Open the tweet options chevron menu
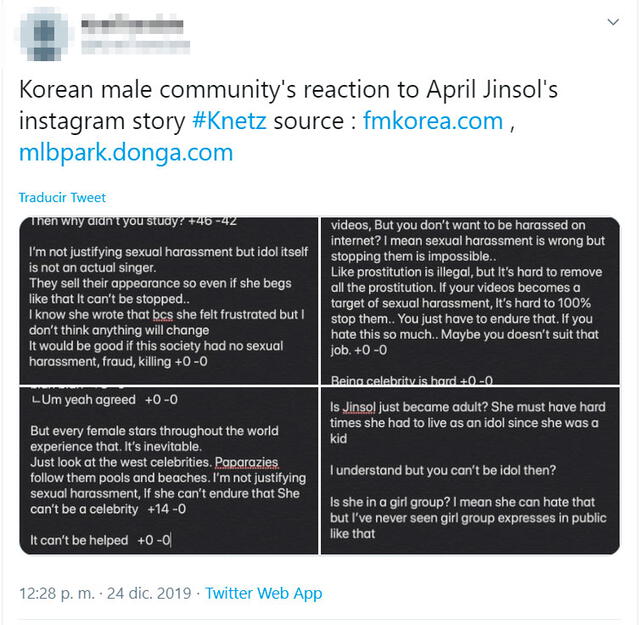Screen dimensions: 640x625 pyautogui.click(x=612, y=22)
